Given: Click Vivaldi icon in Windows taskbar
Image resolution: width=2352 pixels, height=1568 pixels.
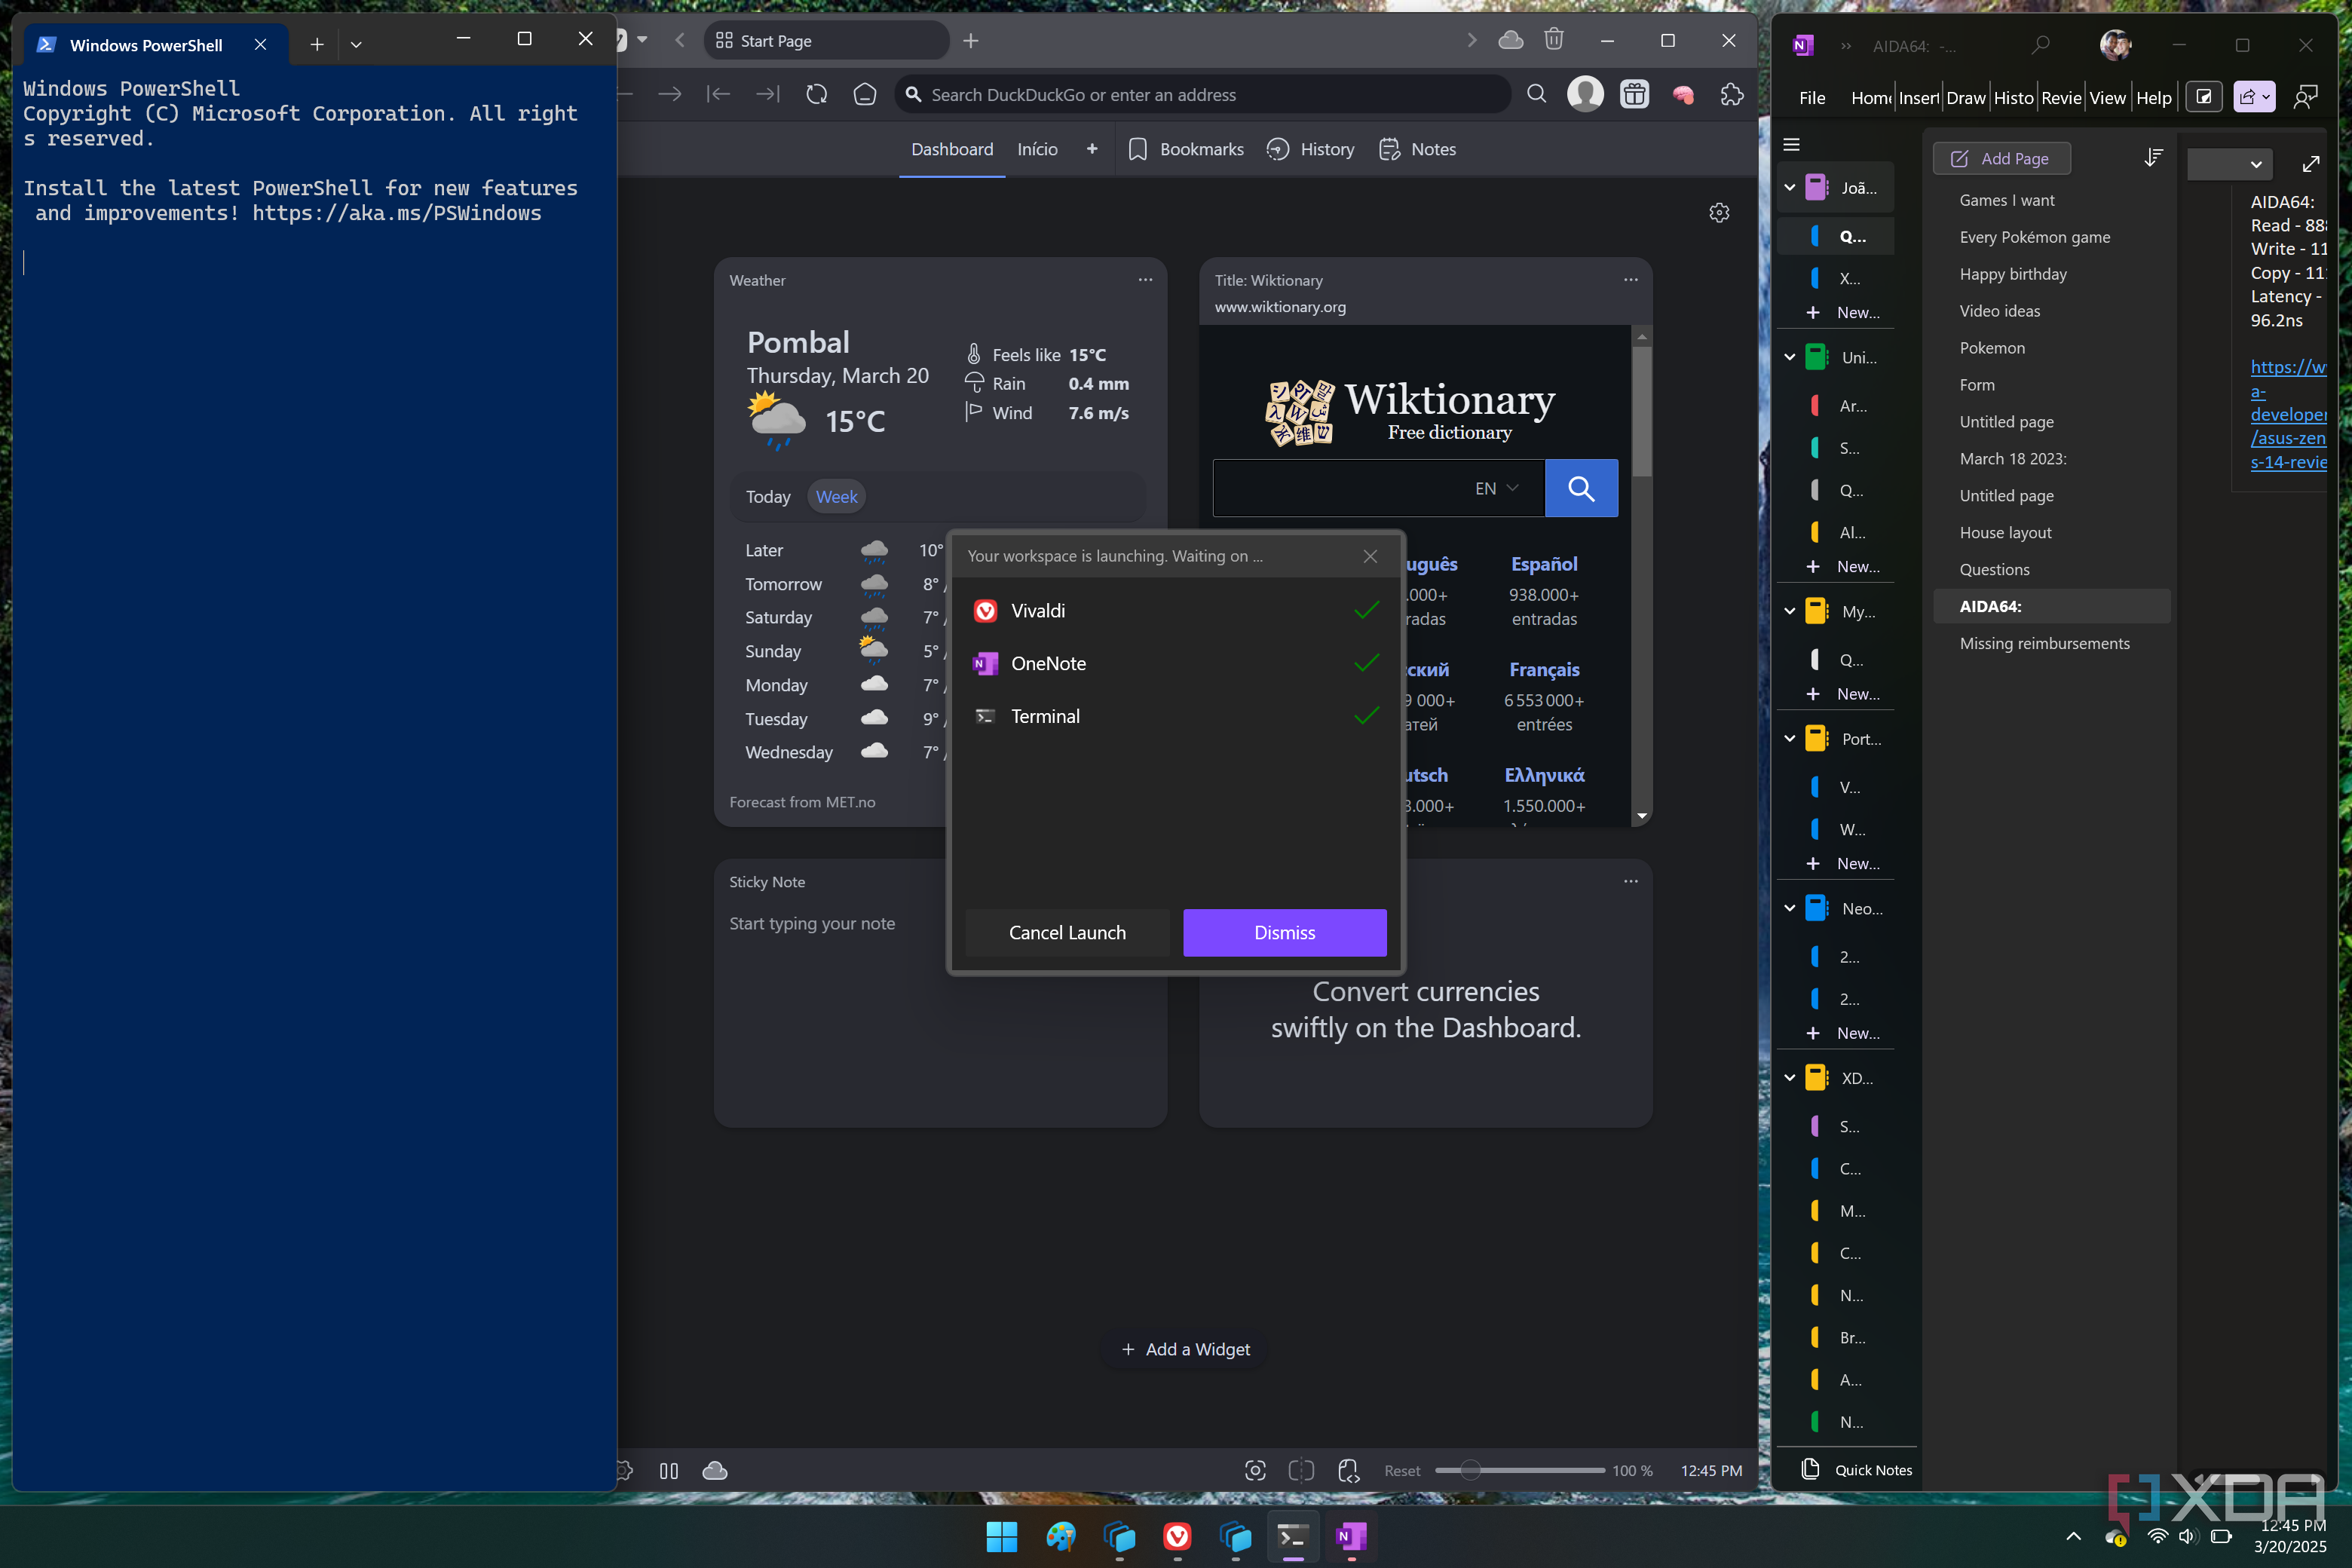Looking at the screenshot, I should tap(1177, 1536).
